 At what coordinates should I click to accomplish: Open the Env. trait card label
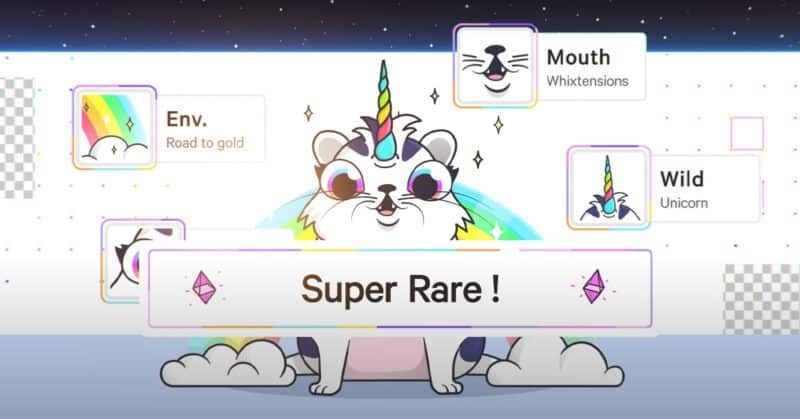point(186,119)
